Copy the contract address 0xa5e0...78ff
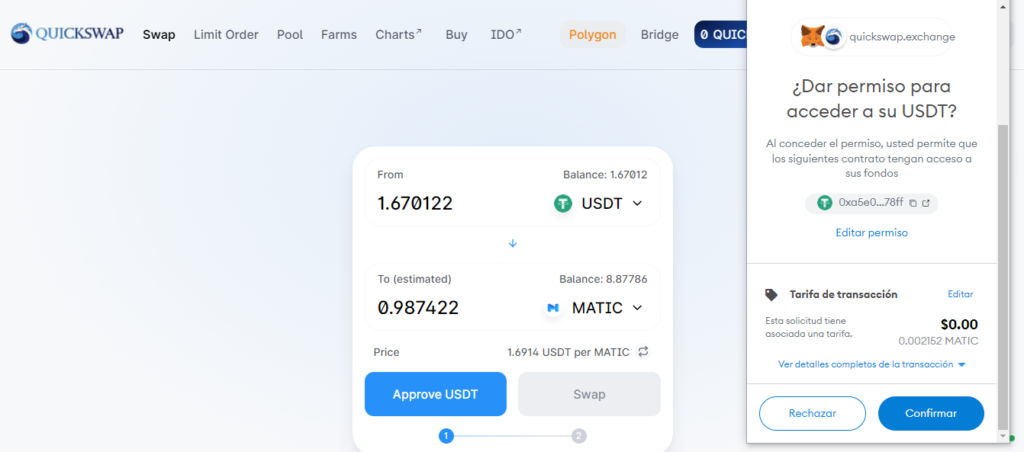The width and height of the screenshot is (1024, 452). [912, 203]
